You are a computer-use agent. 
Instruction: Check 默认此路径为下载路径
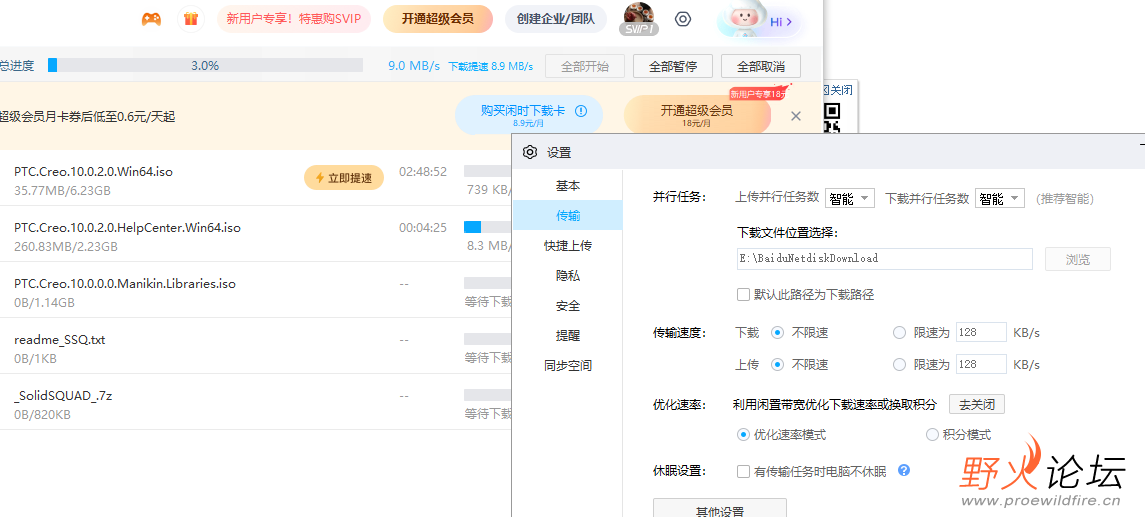click(x=743, y=295)
